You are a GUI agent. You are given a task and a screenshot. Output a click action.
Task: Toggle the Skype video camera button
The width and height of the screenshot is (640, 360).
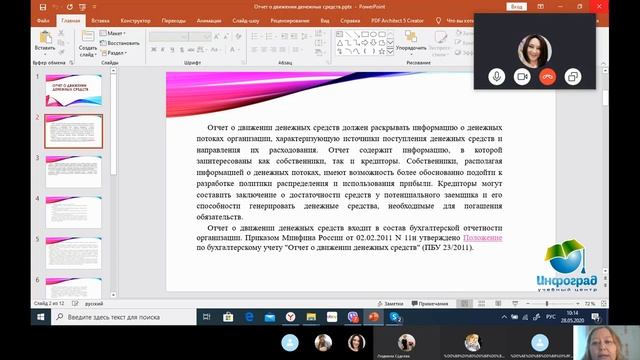(x=522, y=77)
